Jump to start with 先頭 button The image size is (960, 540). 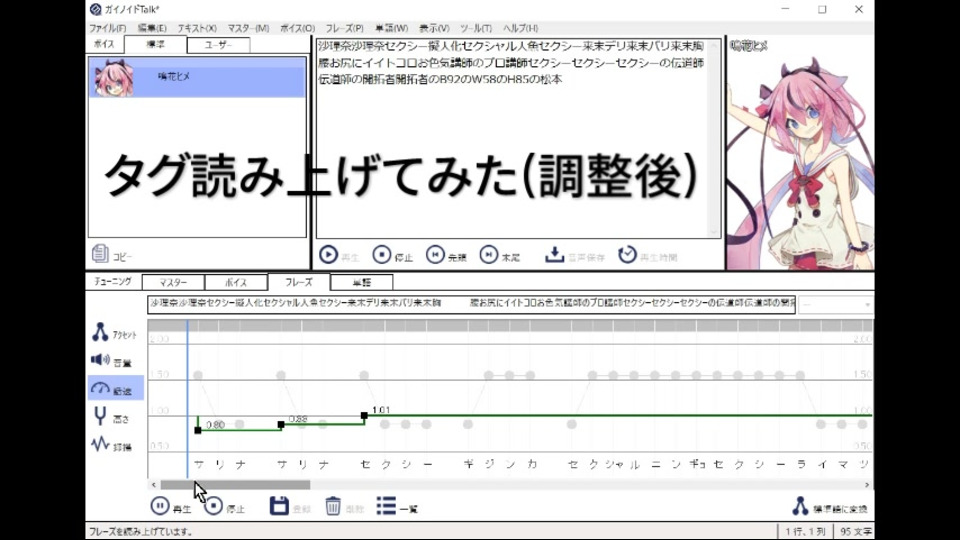(x=435, y=254)
